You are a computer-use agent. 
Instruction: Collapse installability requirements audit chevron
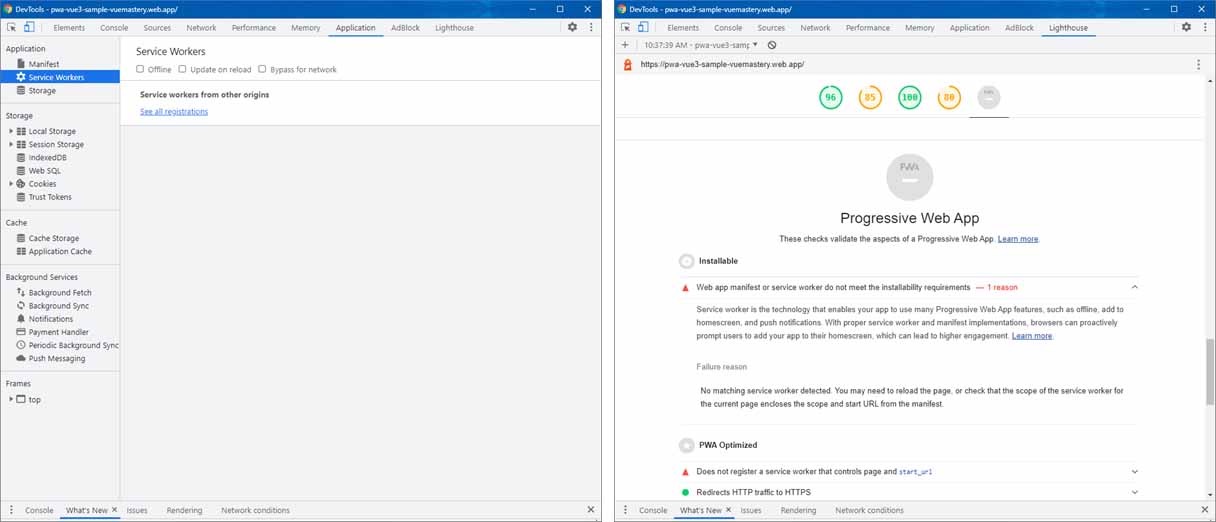(x=1134, y=287)
